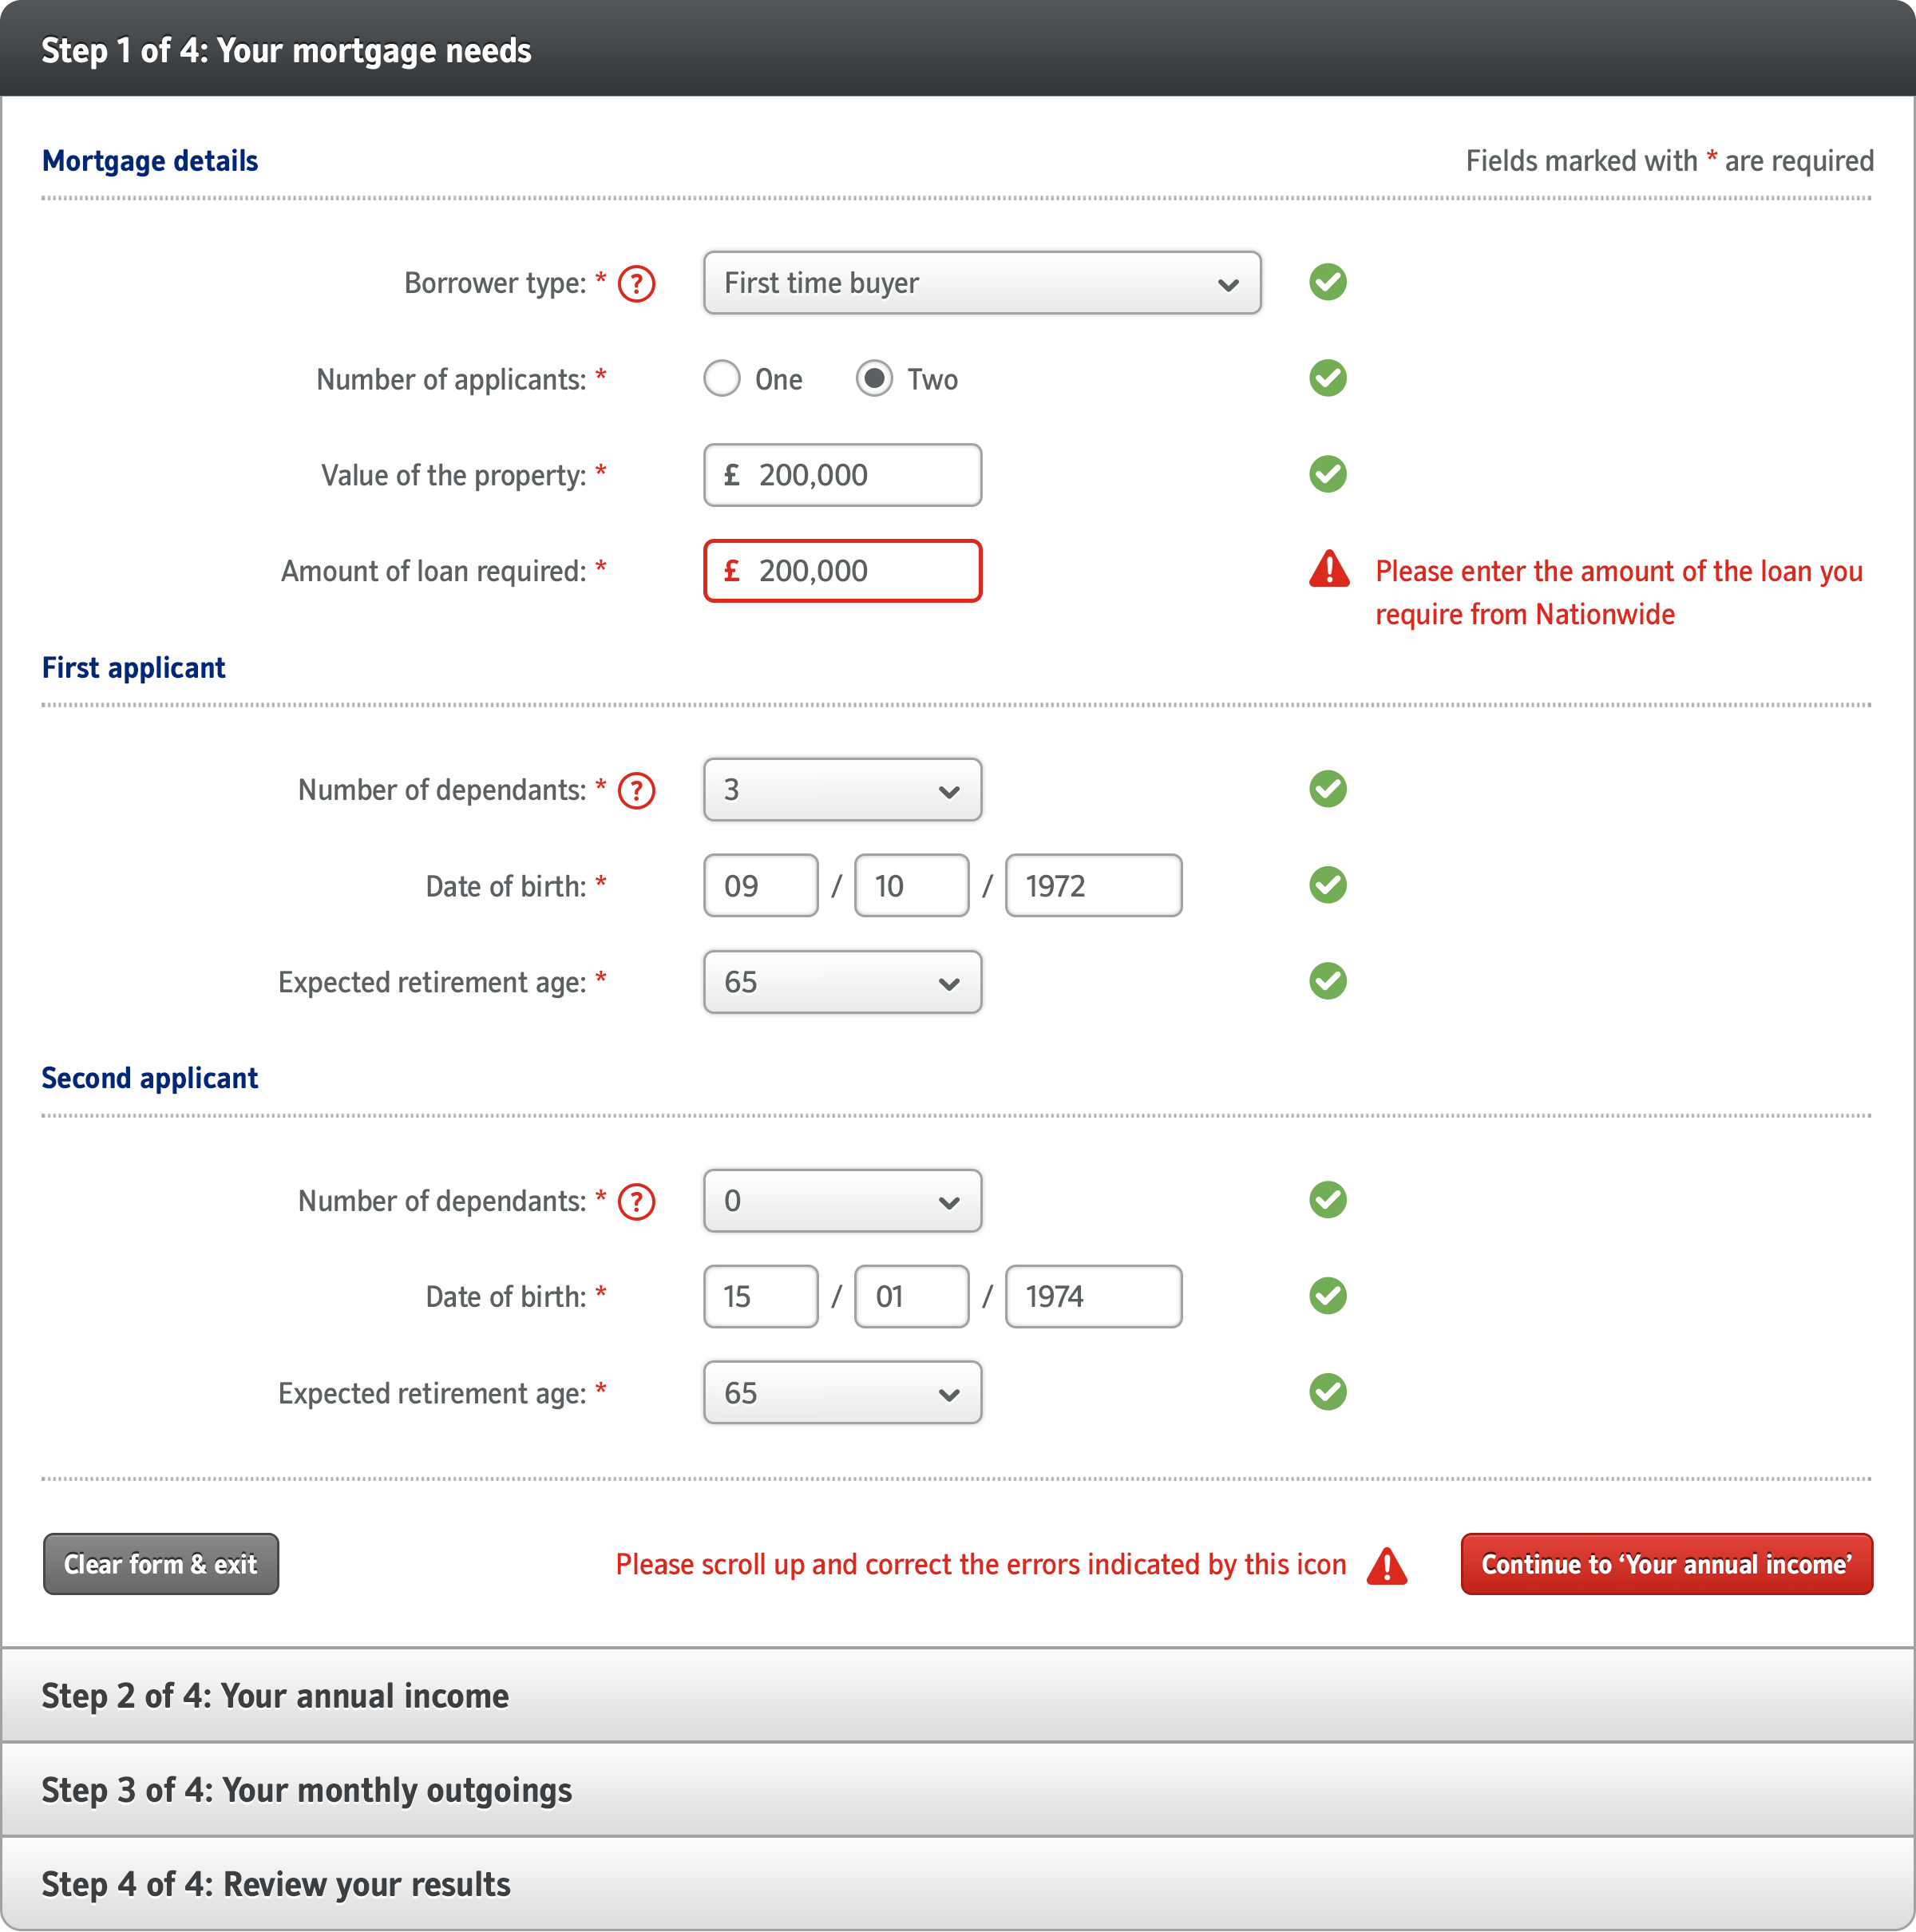The image size is (1916, 1932).
Task: Click red warning icon beside loan error
Action: 1329,569
